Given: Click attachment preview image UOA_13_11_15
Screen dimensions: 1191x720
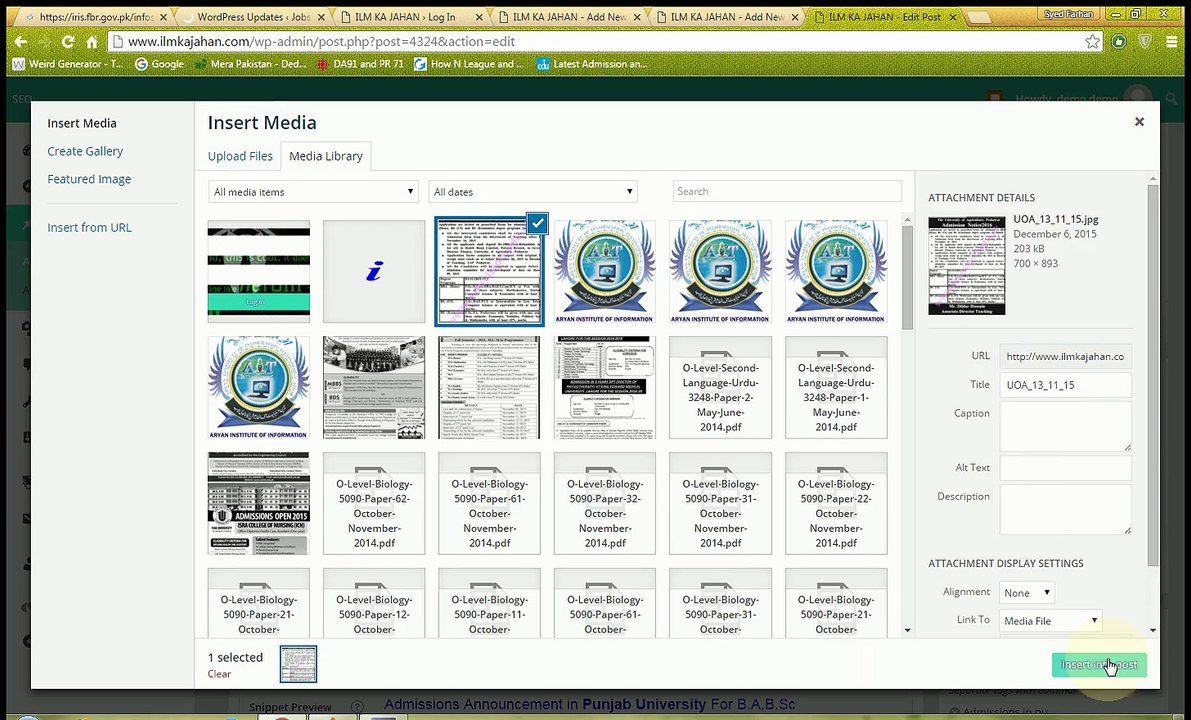Looking at the screenshot, I should [x=966, y=265].
